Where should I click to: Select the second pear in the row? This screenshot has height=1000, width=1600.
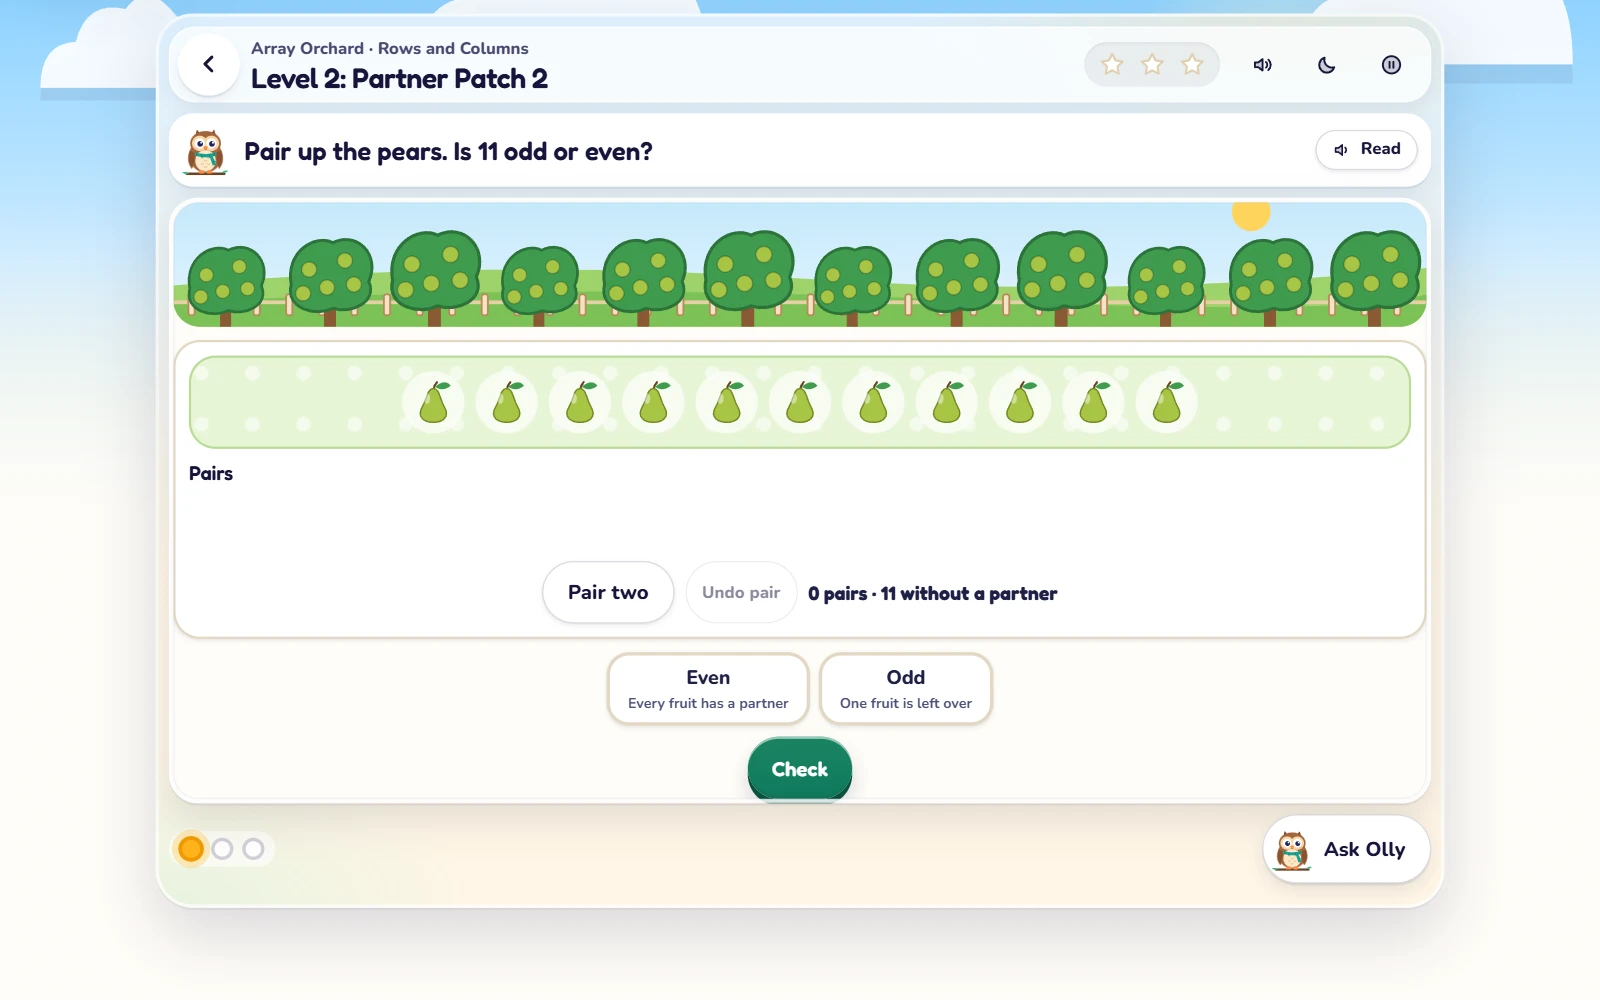tap(507, 402)
